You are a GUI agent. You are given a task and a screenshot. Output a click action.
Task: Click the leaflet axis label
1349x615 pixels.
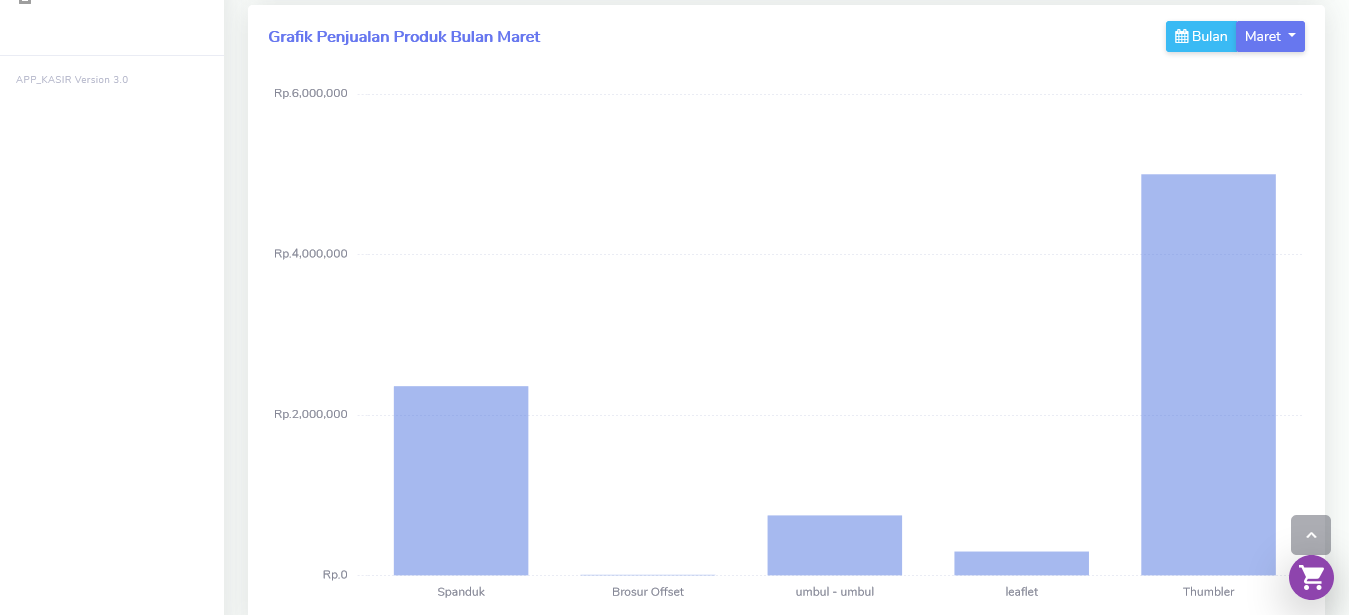tap(1021, 592)
